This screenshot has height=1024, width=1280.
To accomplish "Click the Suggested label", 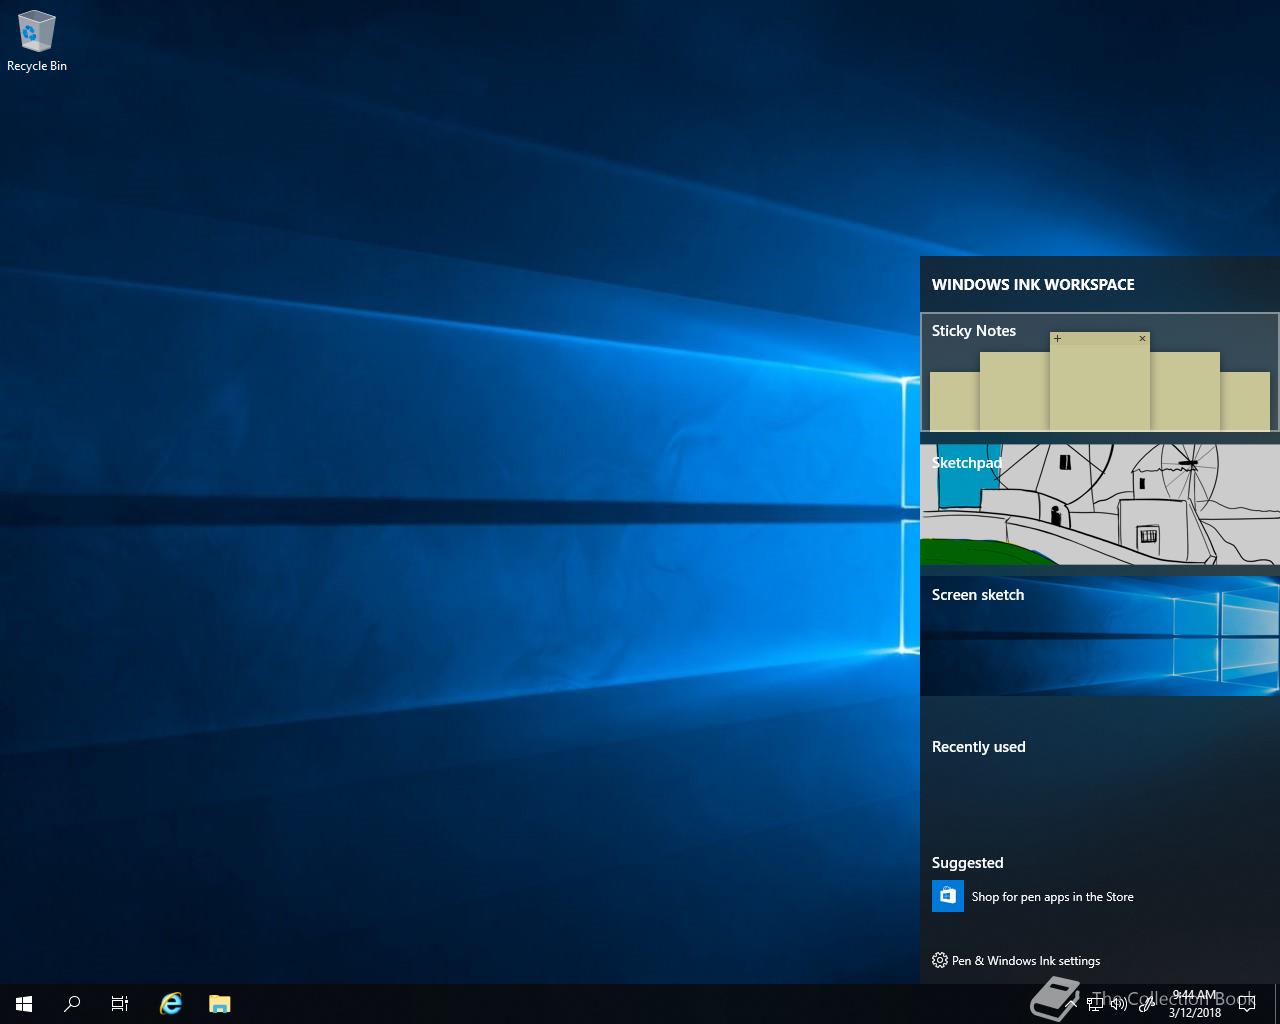I will (x=967, y=863).
